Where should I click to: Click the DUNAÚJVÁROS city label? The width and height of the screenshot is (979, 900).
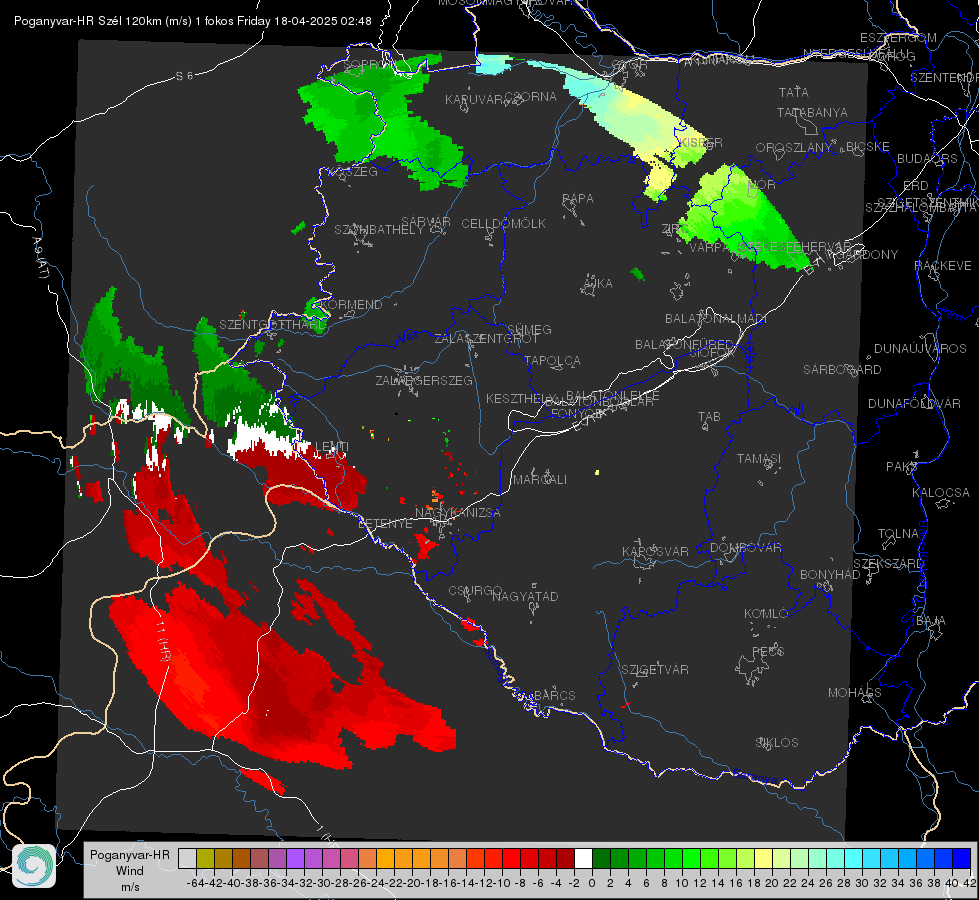click(x=920, y=349)
